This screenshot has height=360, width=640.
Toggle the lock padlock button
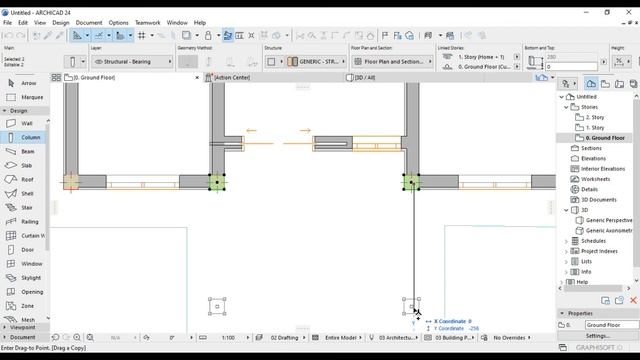(x=208, y=36)
